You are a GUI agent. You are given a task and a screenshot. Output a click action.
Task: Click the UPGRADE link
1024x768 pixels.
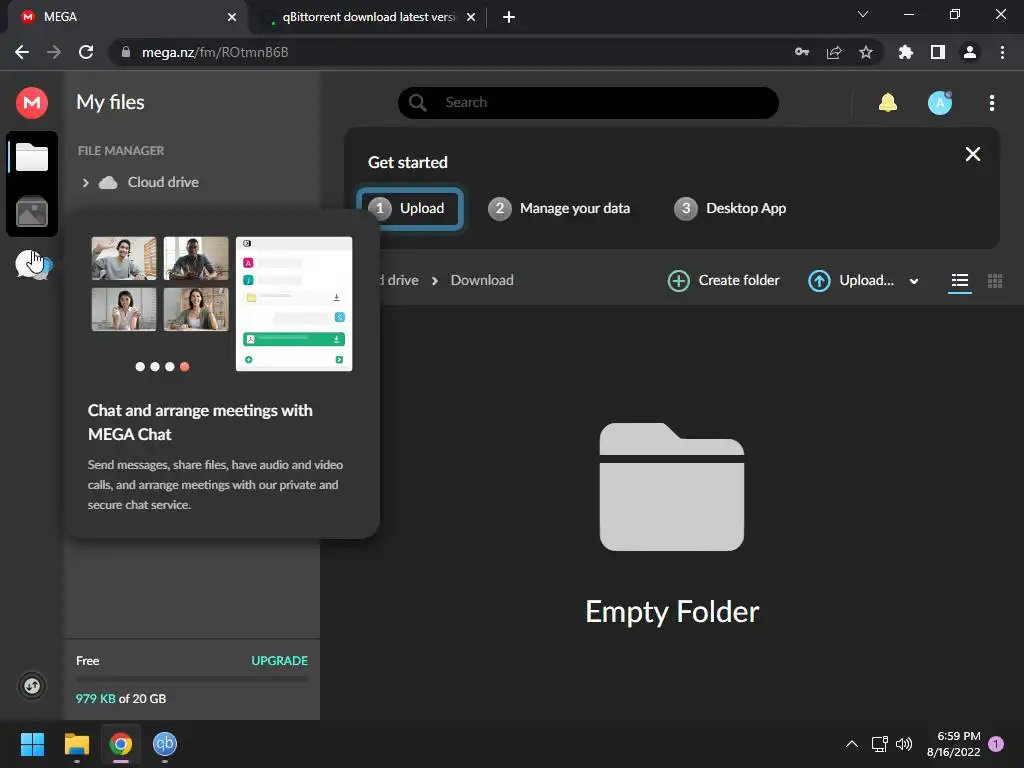click(x=280, y=660)
